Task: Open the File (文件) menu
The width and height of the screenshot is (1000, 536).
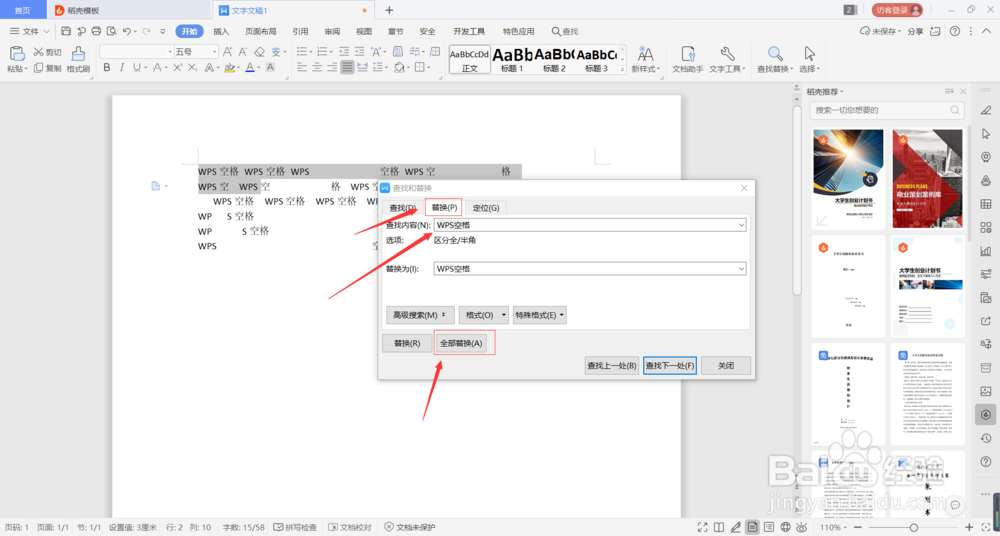Action: click(x=30, y=31)
